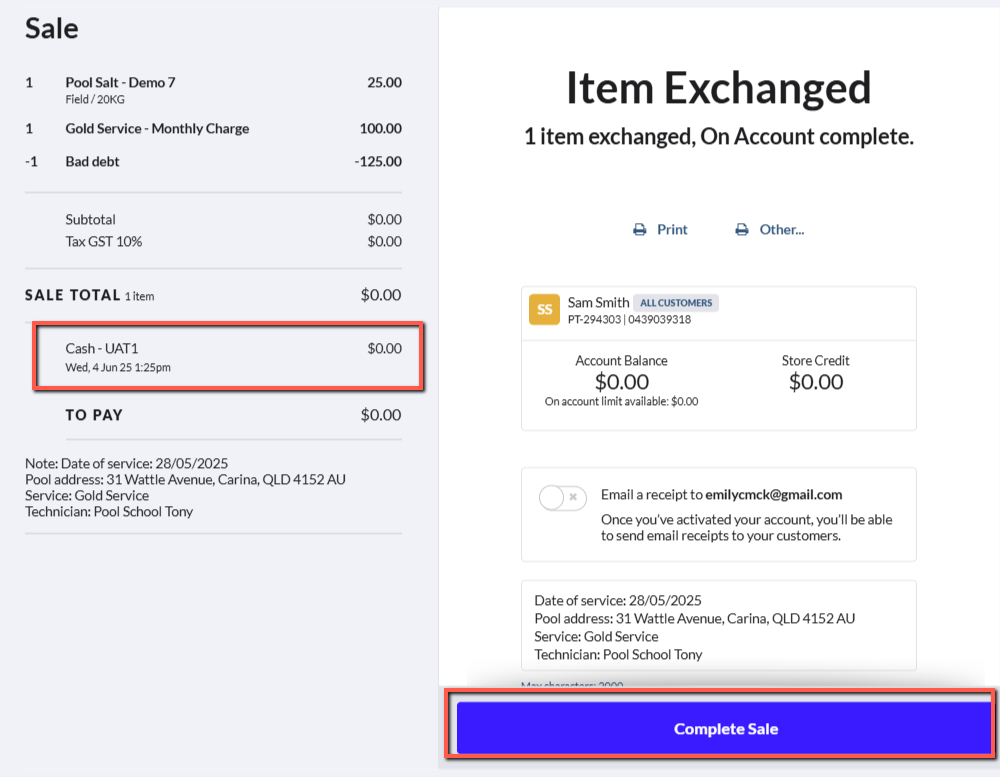The width and height of the screenshot is (1000, 777).
Task: Click the ALL CUSTOMERS group badge
Action: tap(676, 303)
